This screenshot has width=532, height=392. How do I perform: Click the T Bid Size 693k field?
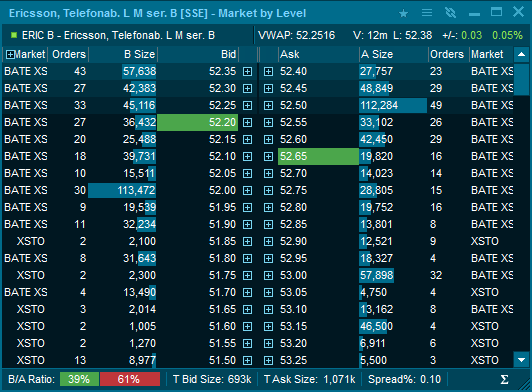click(x=212, y=379)
